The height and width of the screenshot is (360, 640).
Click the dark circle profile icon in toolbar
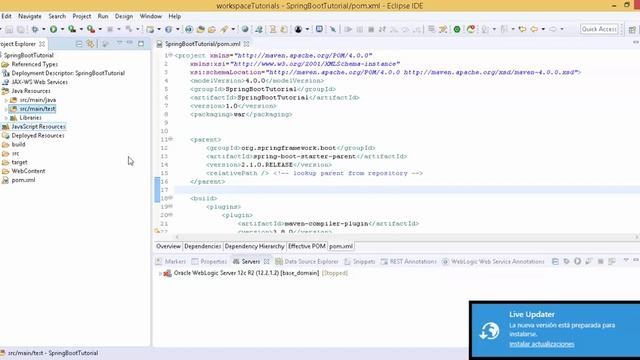pos(298,29)
